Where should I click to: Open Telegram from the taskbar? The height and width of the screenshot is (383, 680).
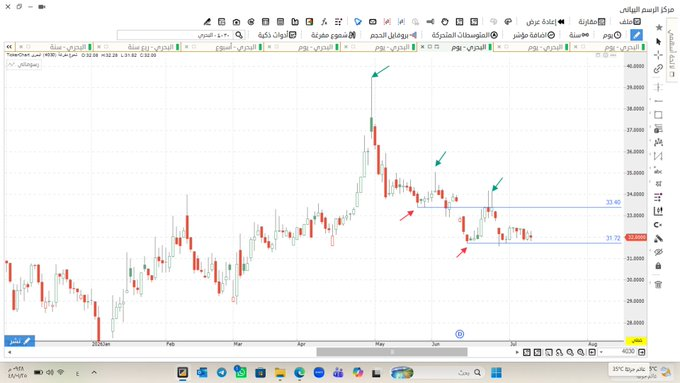[222, 373]
